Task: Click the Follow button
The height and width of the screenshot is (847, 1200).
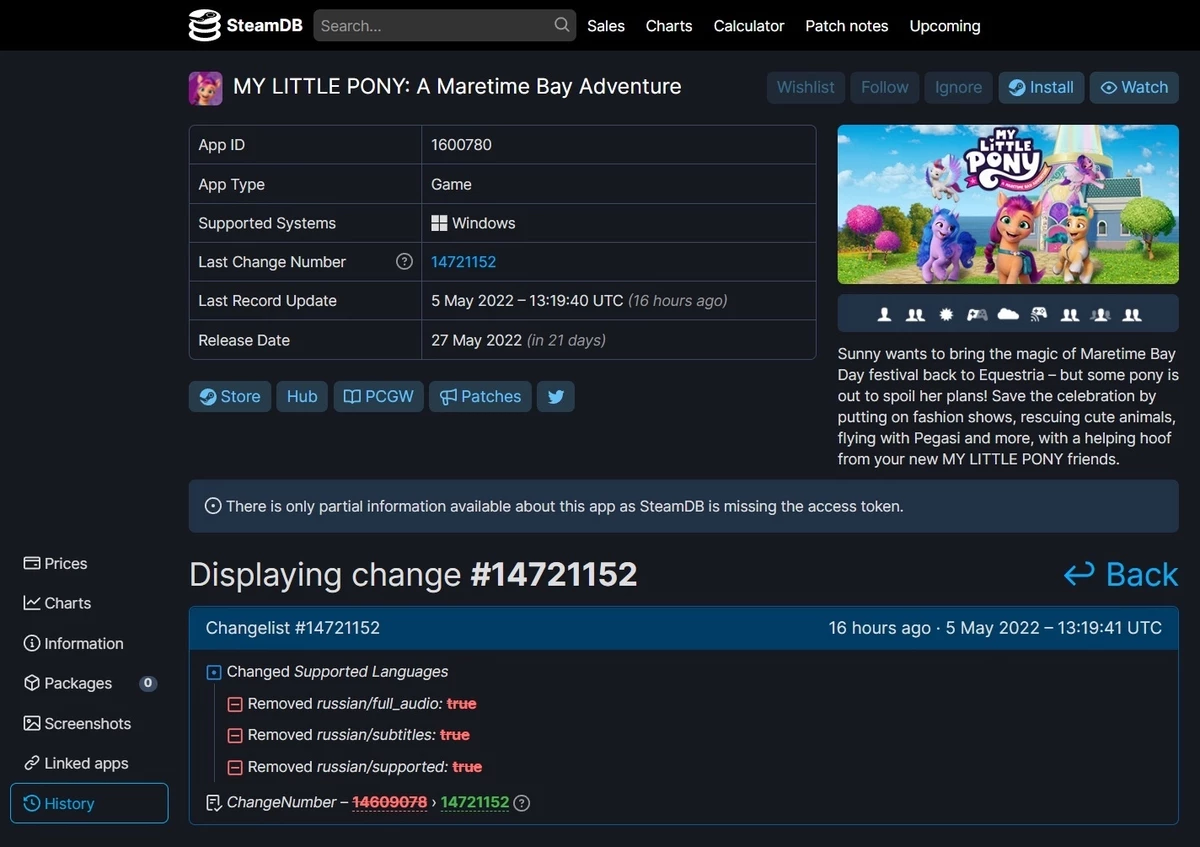Action: point(885,87)
